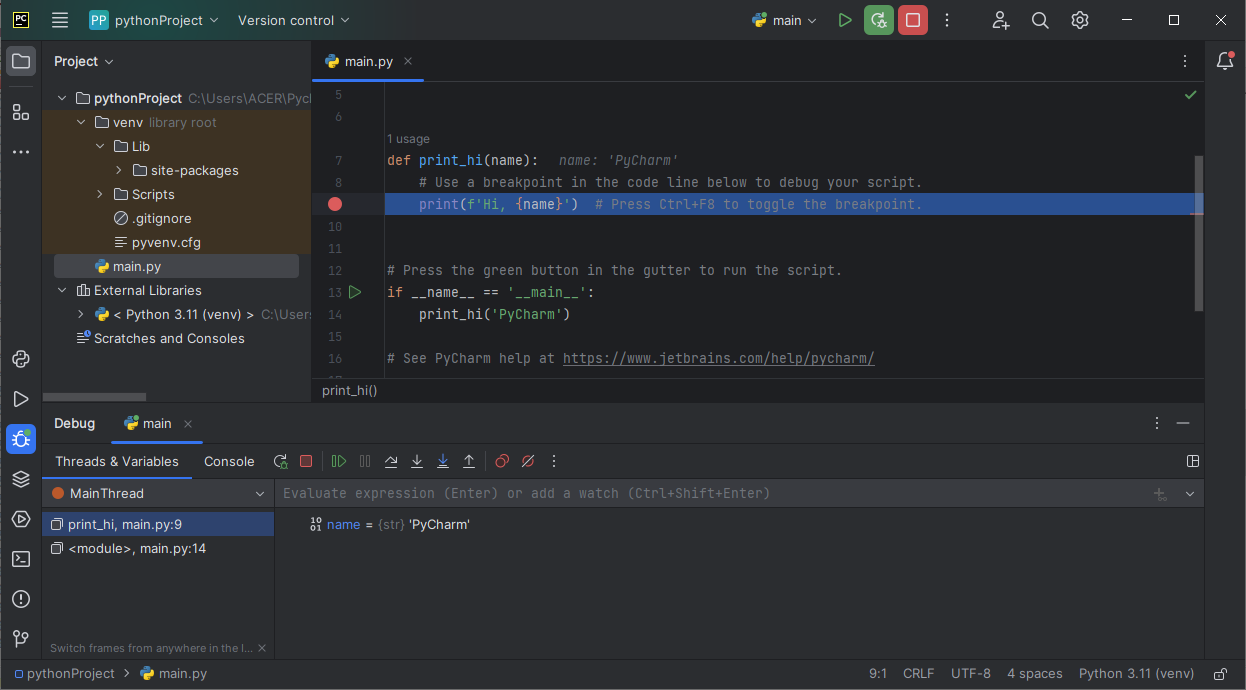Click Step Into My Code
The width and height of the screenshot is (1246, 690).
tap(443, 461)
